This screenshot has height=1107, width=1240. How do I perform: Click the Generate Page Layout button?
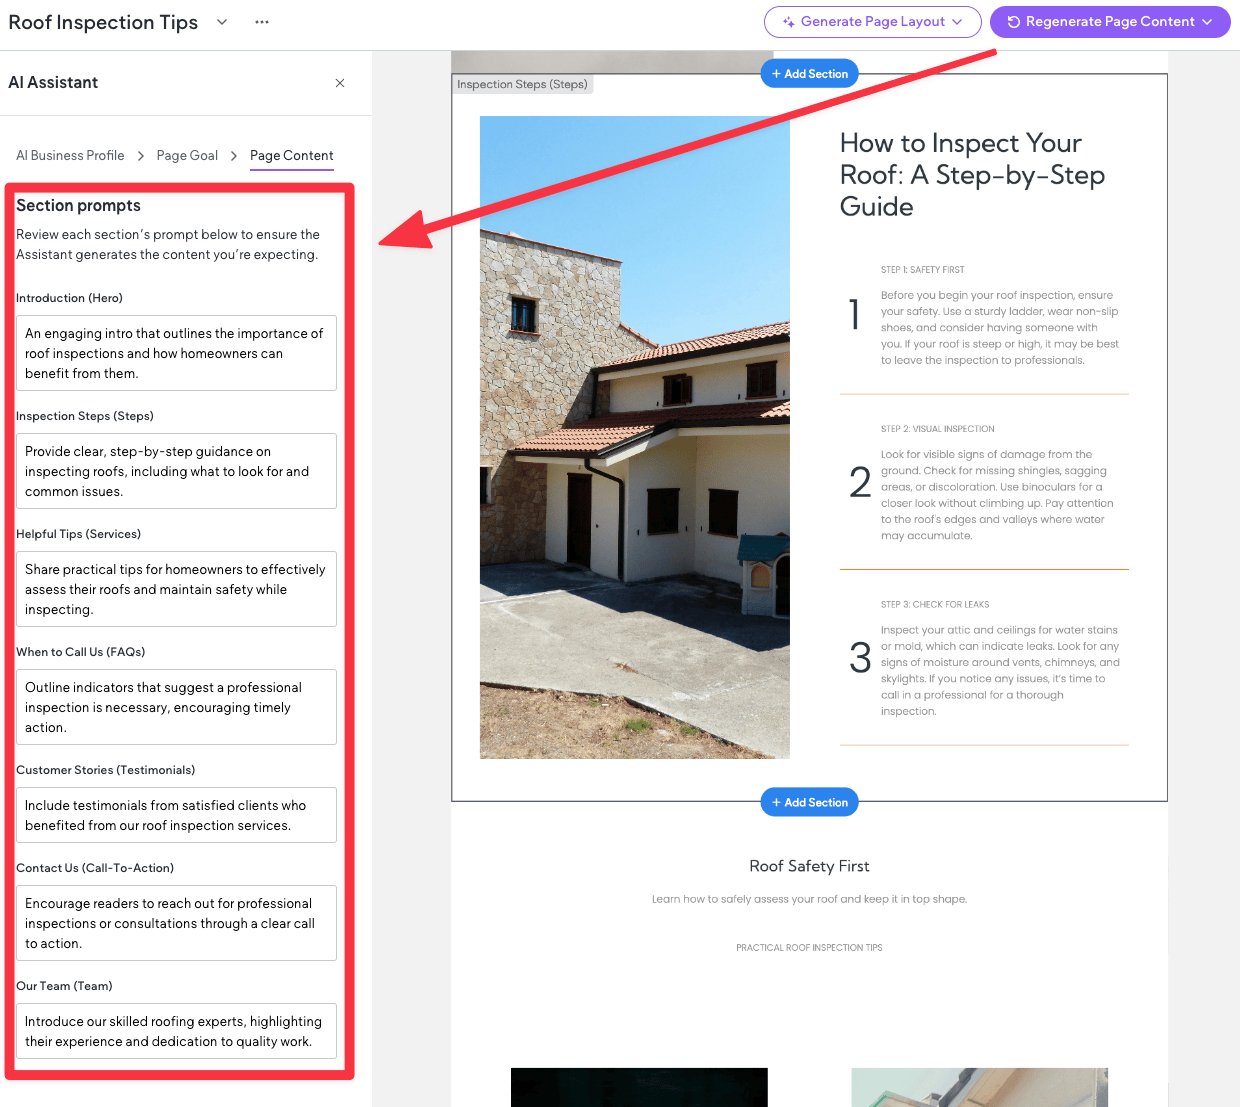(x=872, y=22)
